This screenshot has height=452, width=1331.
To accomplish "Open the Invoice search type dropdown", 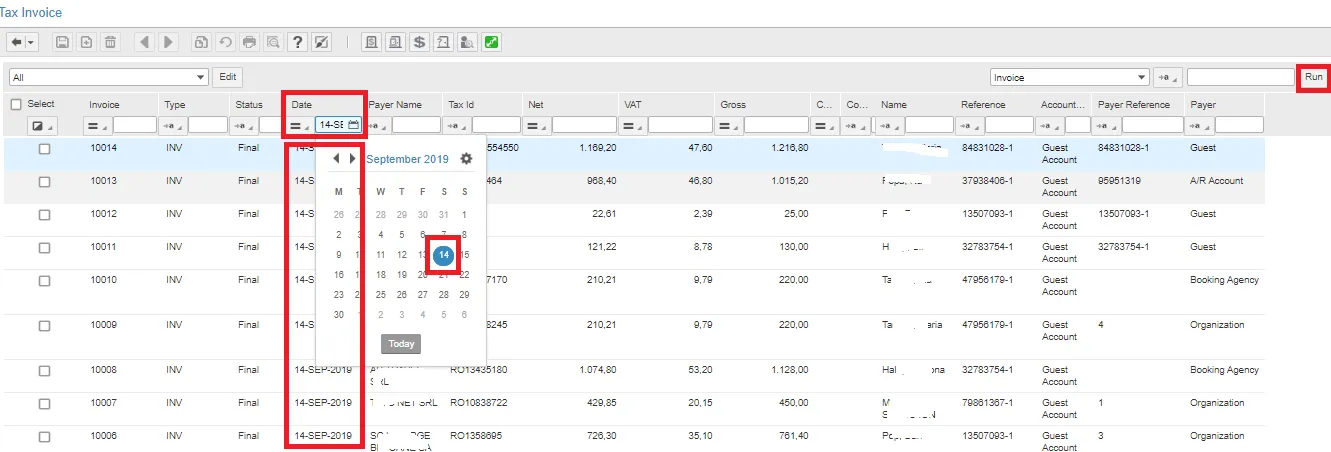I will (x=1069, y=77).
